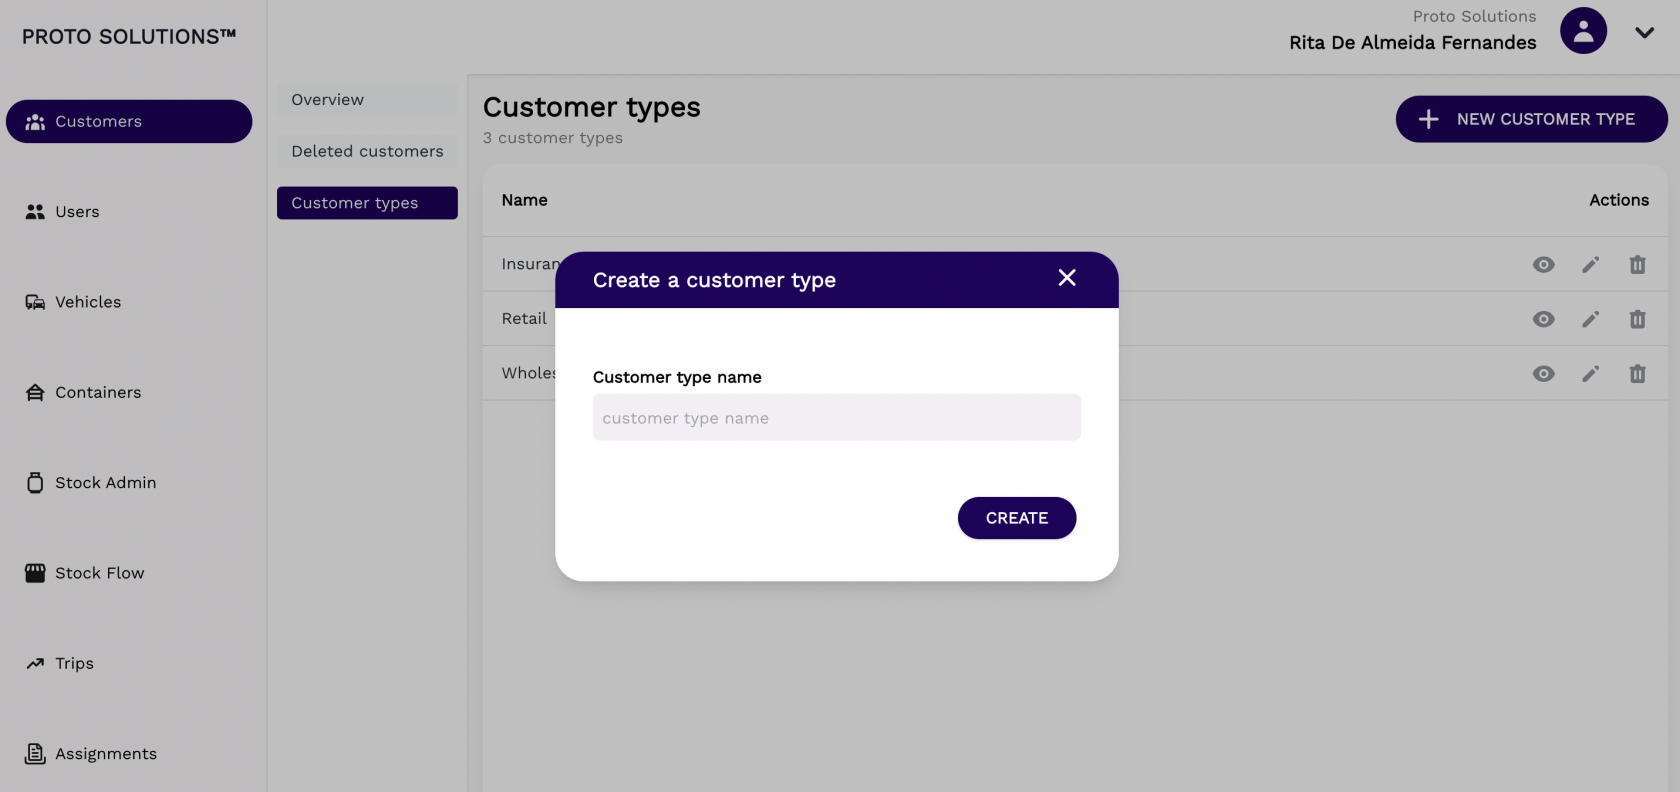
Task: Expand the user account dropdown chevron
Action: click(1644, 33)
